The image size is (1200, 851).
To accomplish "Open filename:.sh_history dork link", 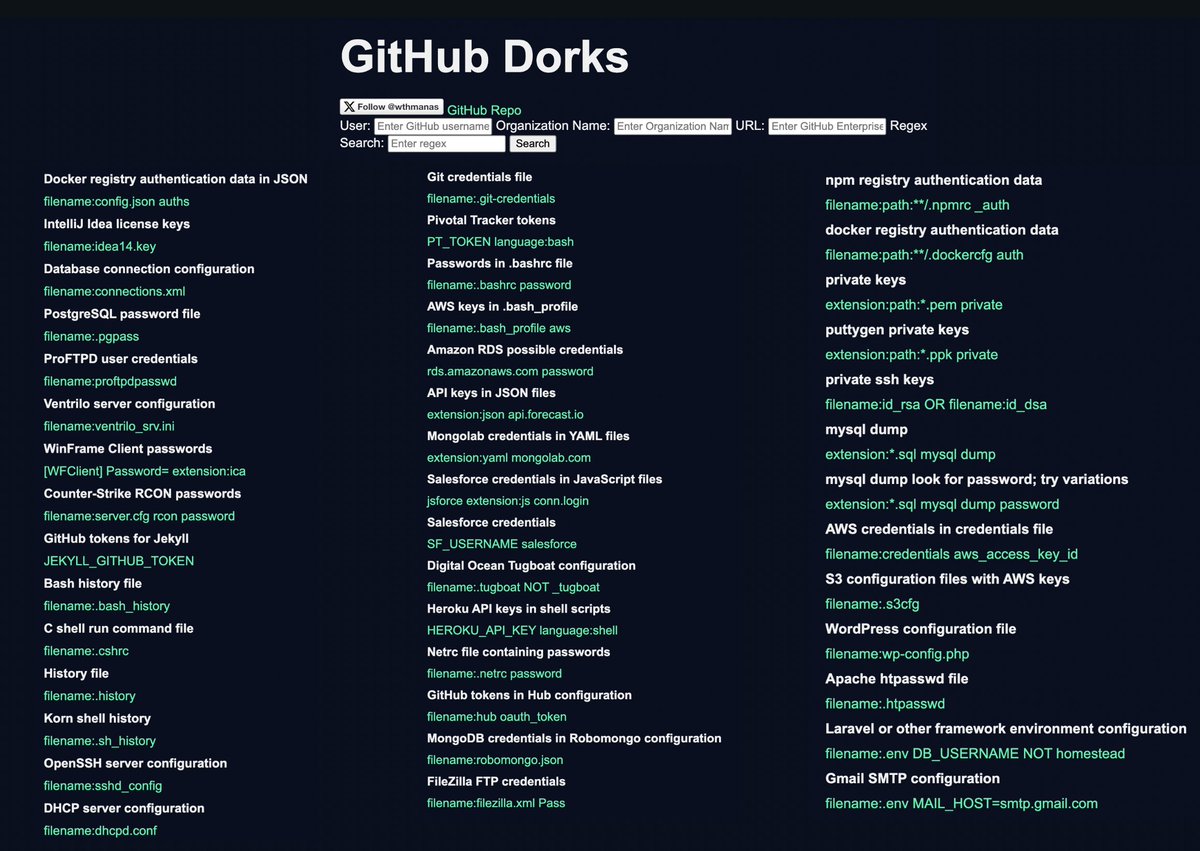I will tap(100, 741).
